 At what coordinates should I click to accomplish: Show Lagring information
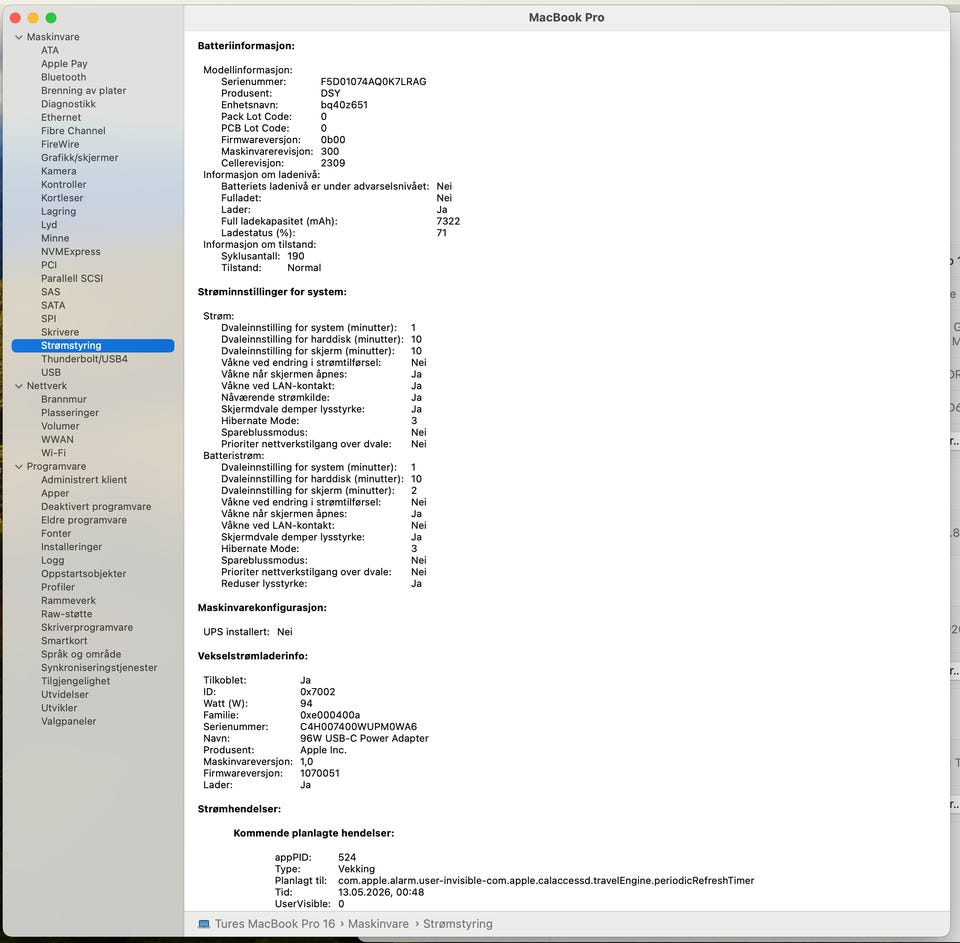coord(59,211)
